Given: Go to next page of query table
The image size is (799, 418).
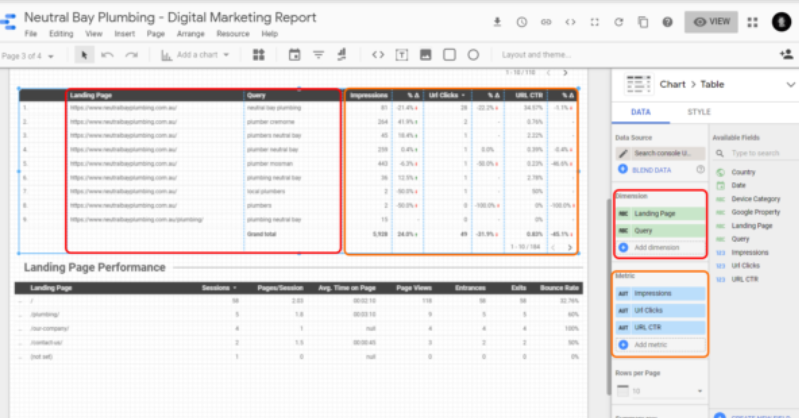Looking at the screenshot, I should [570, 247].
